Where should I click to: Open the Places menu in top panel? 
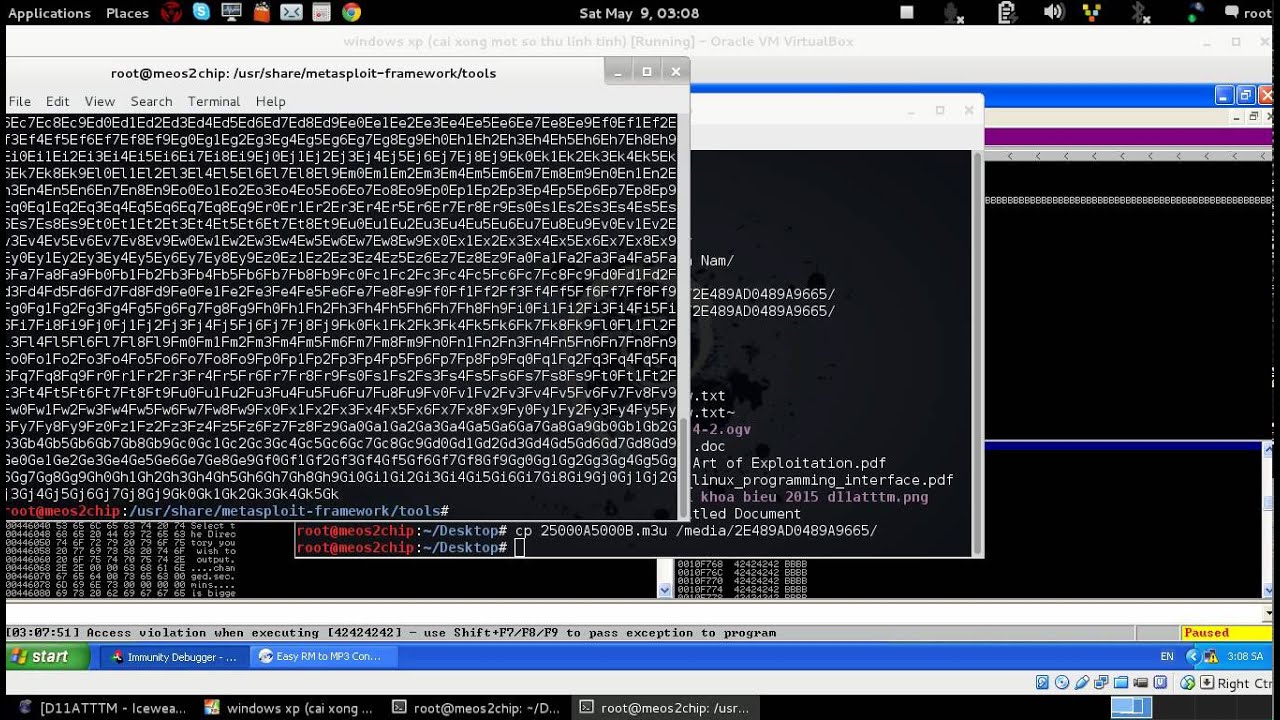127,13
